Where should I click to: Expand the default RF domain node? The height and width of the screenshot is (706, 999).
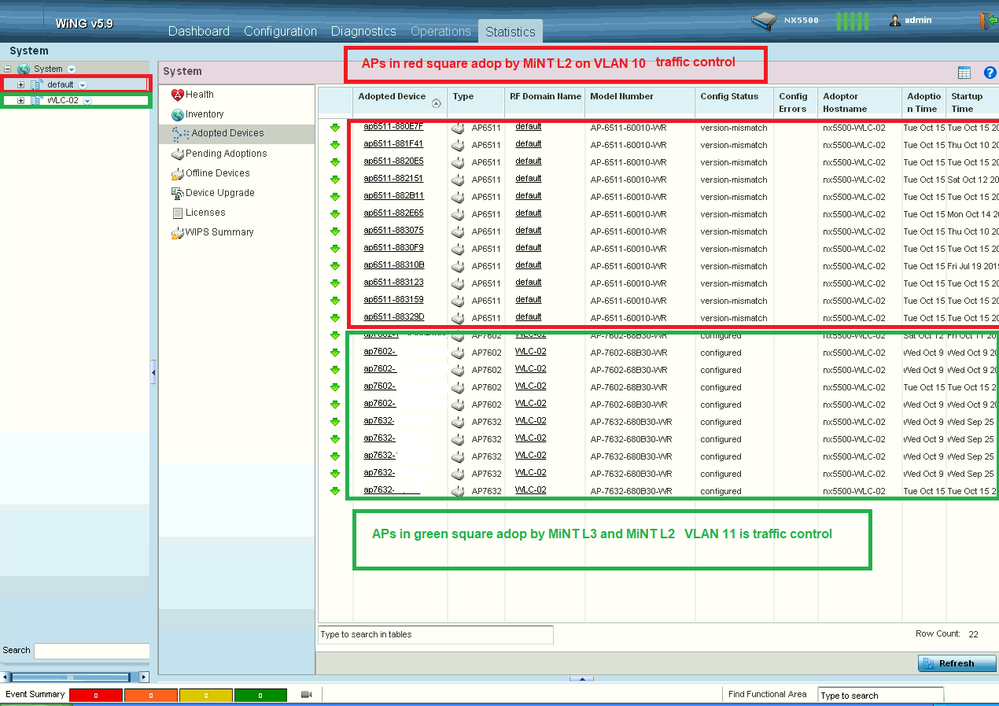coord(20,85)
